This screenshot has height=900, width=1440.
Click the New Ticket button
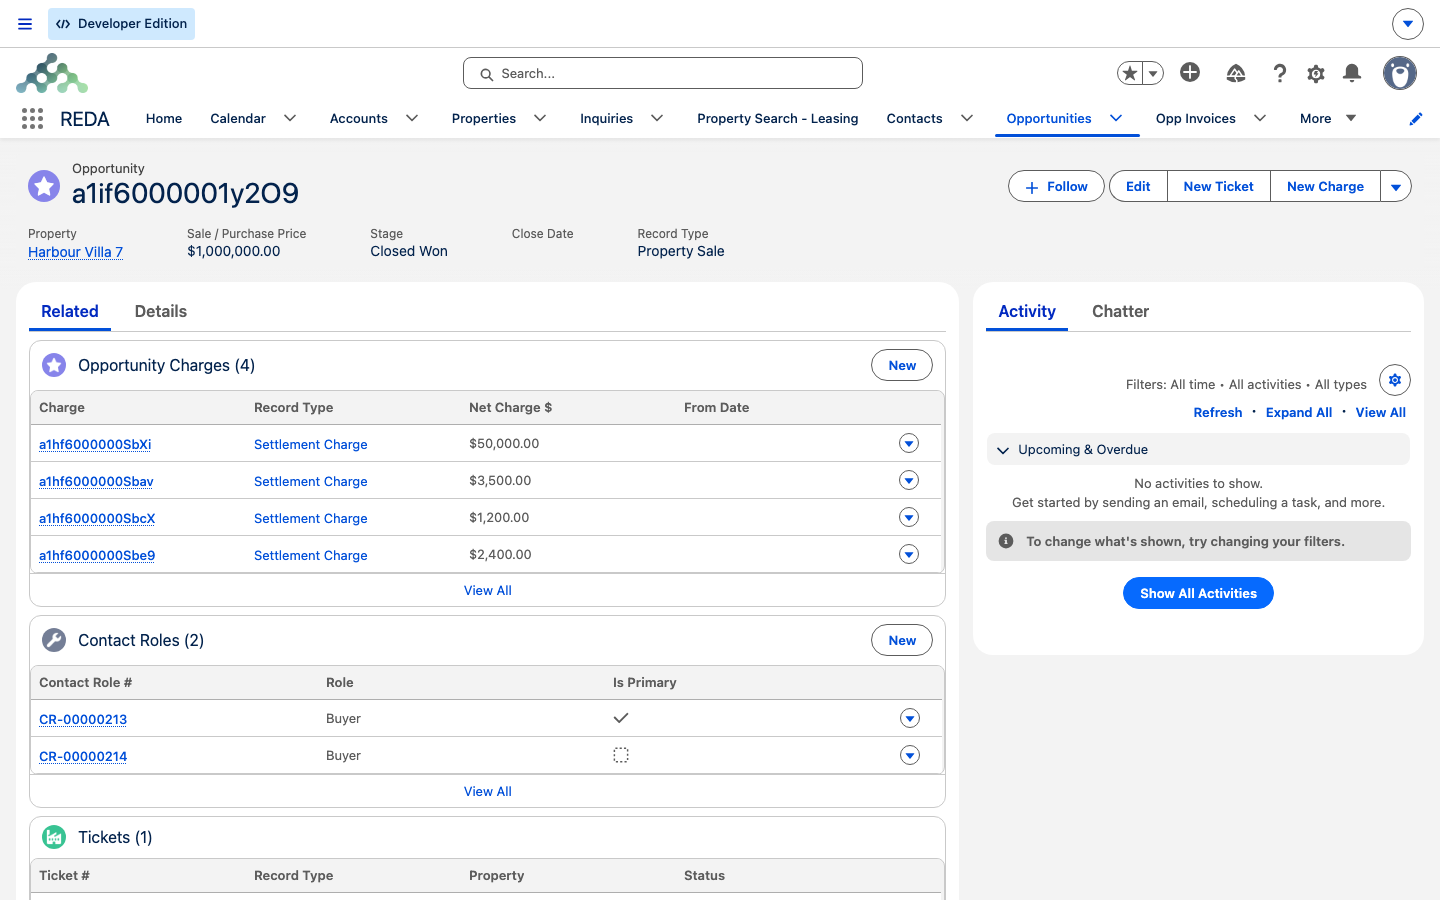[1218, 186]
